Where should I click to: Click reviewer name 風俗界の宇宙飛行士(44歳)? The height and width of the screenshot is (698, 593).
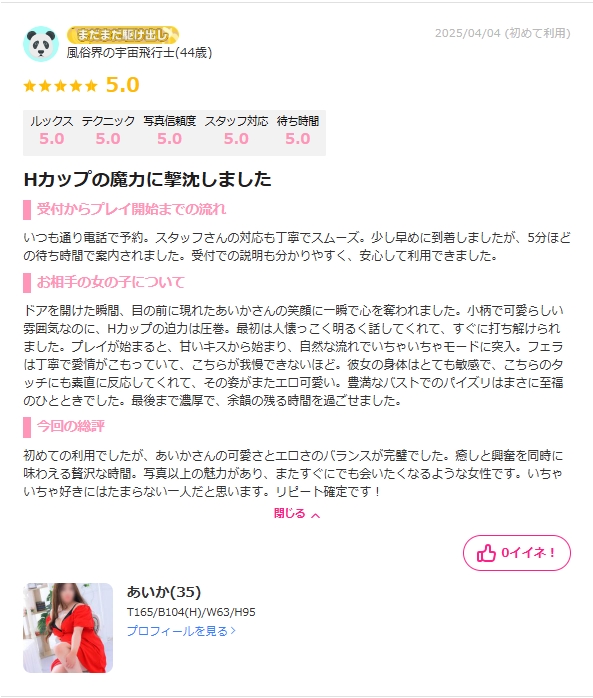139,53
